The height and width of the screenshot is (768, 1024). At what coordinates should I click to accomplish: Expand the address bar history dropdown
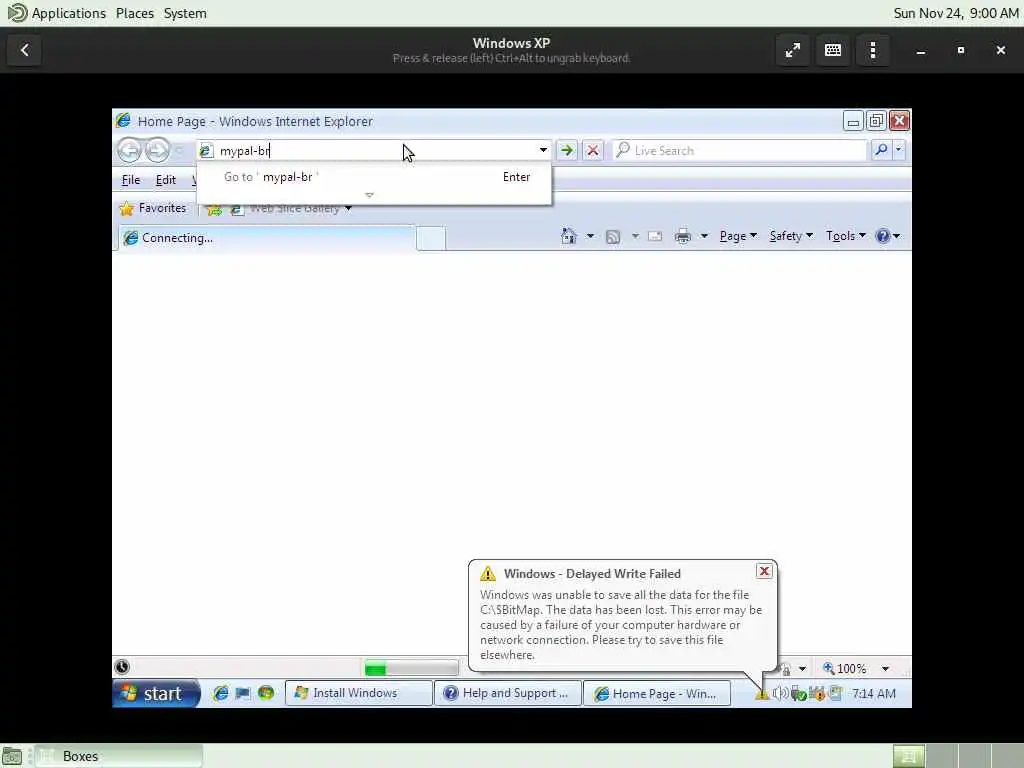(543, 150)
